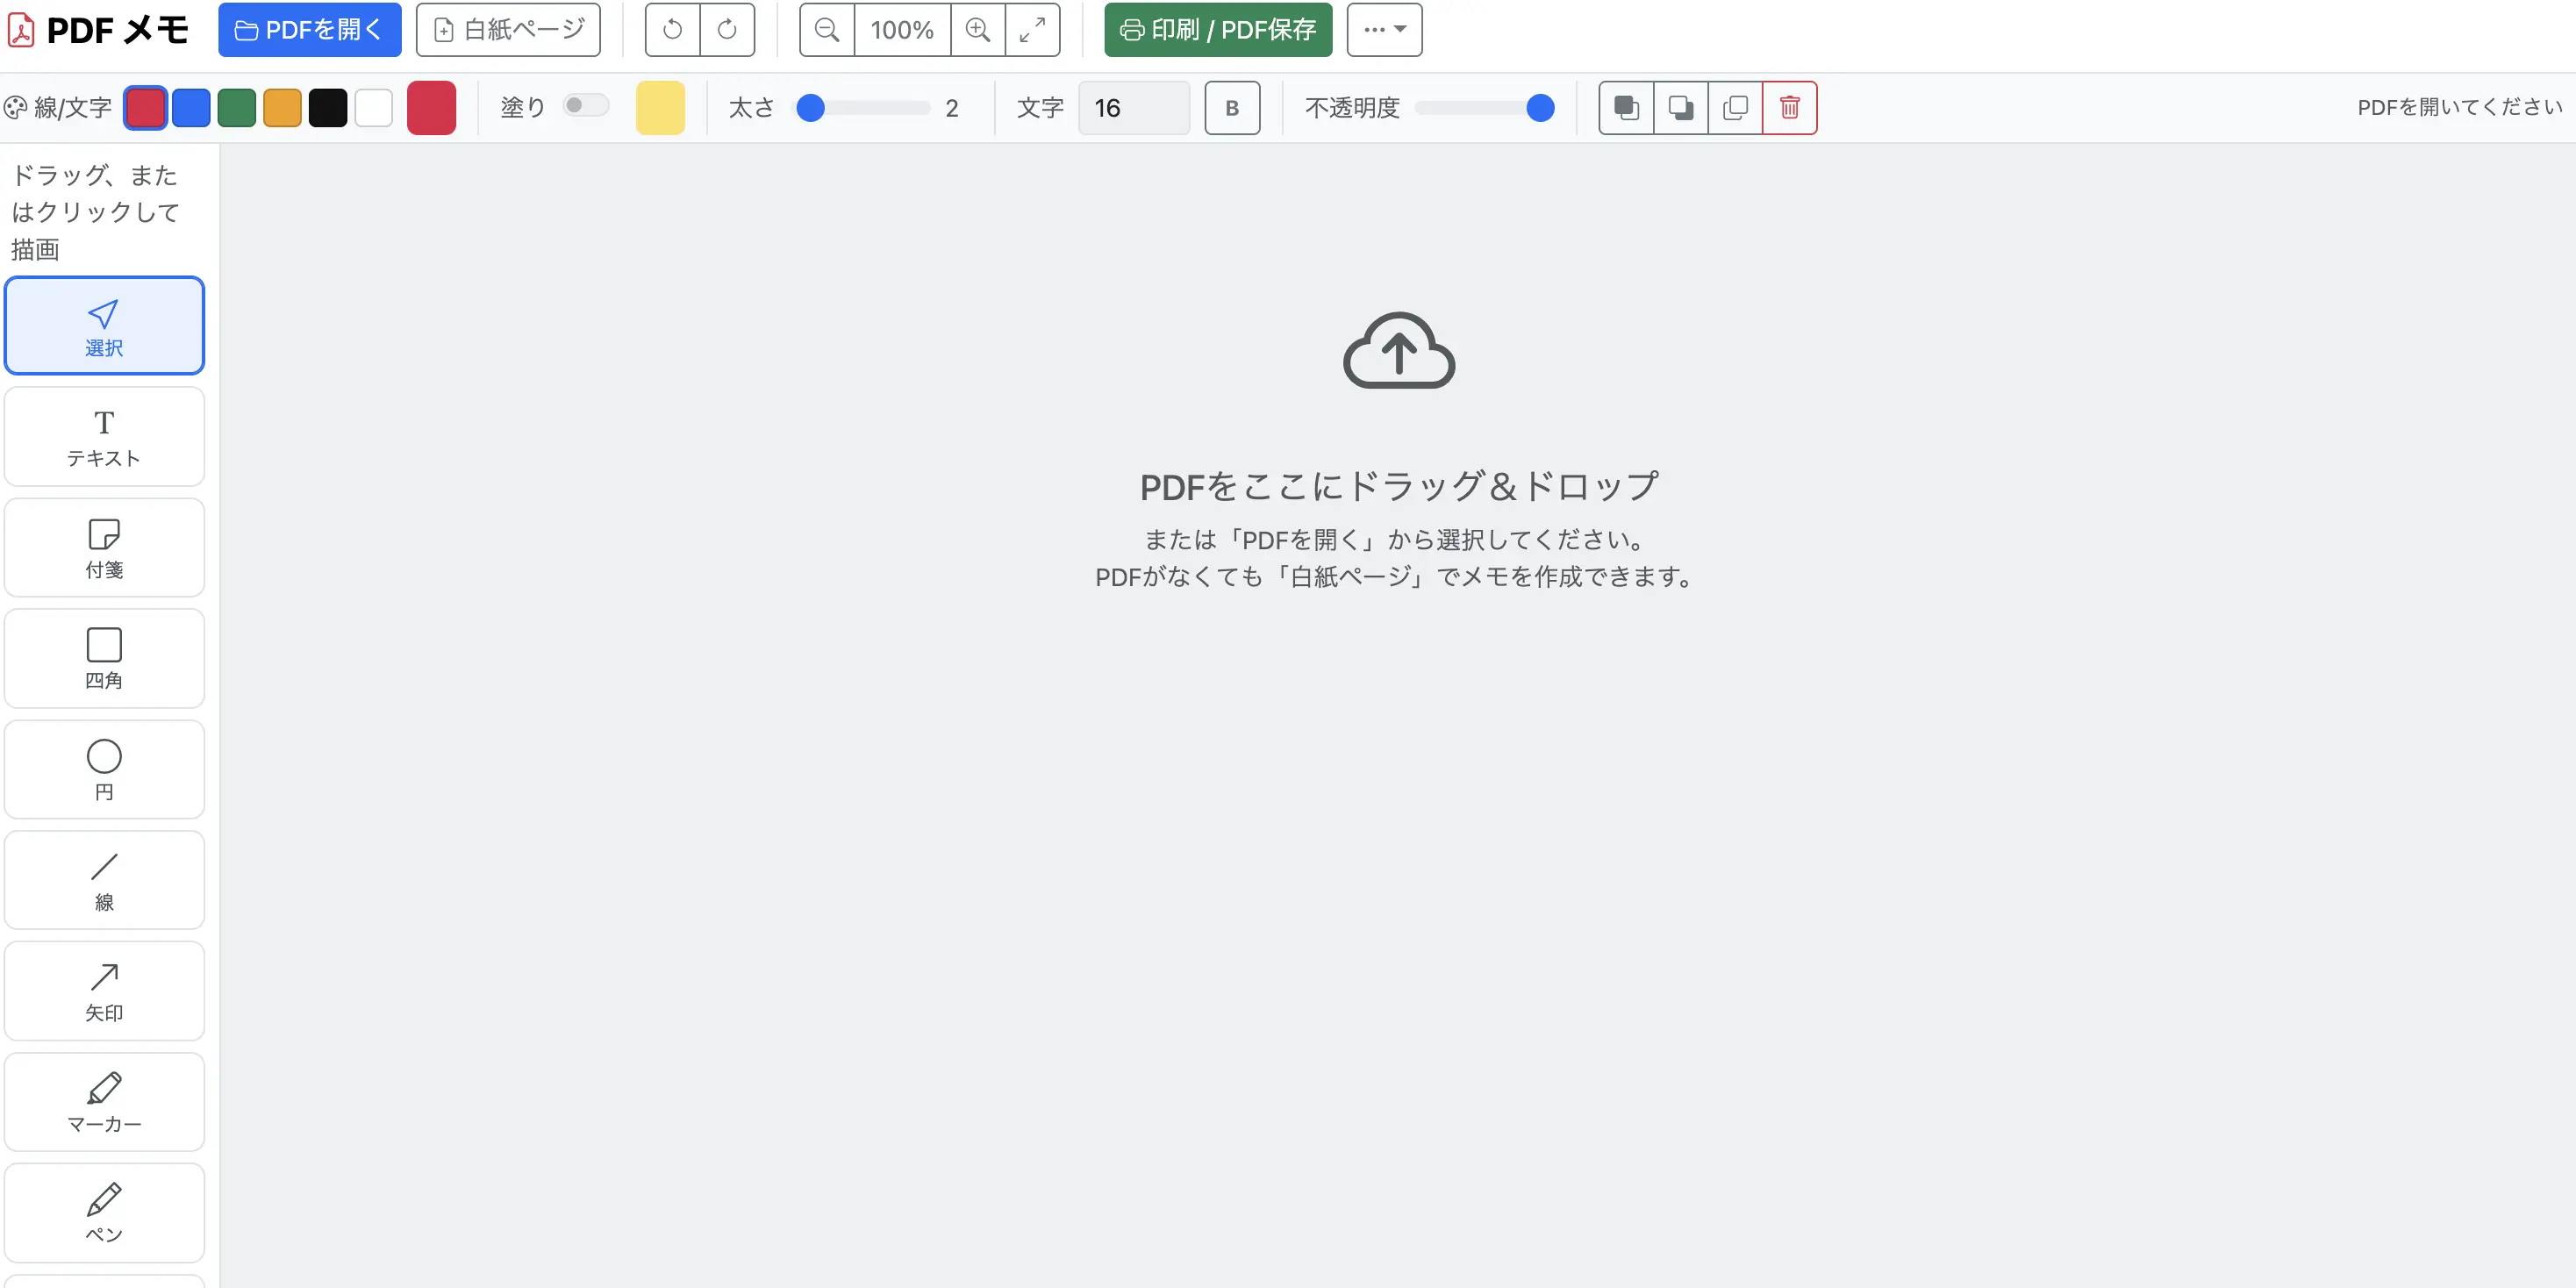Click the 文字 font size field

click(1134, 108)
